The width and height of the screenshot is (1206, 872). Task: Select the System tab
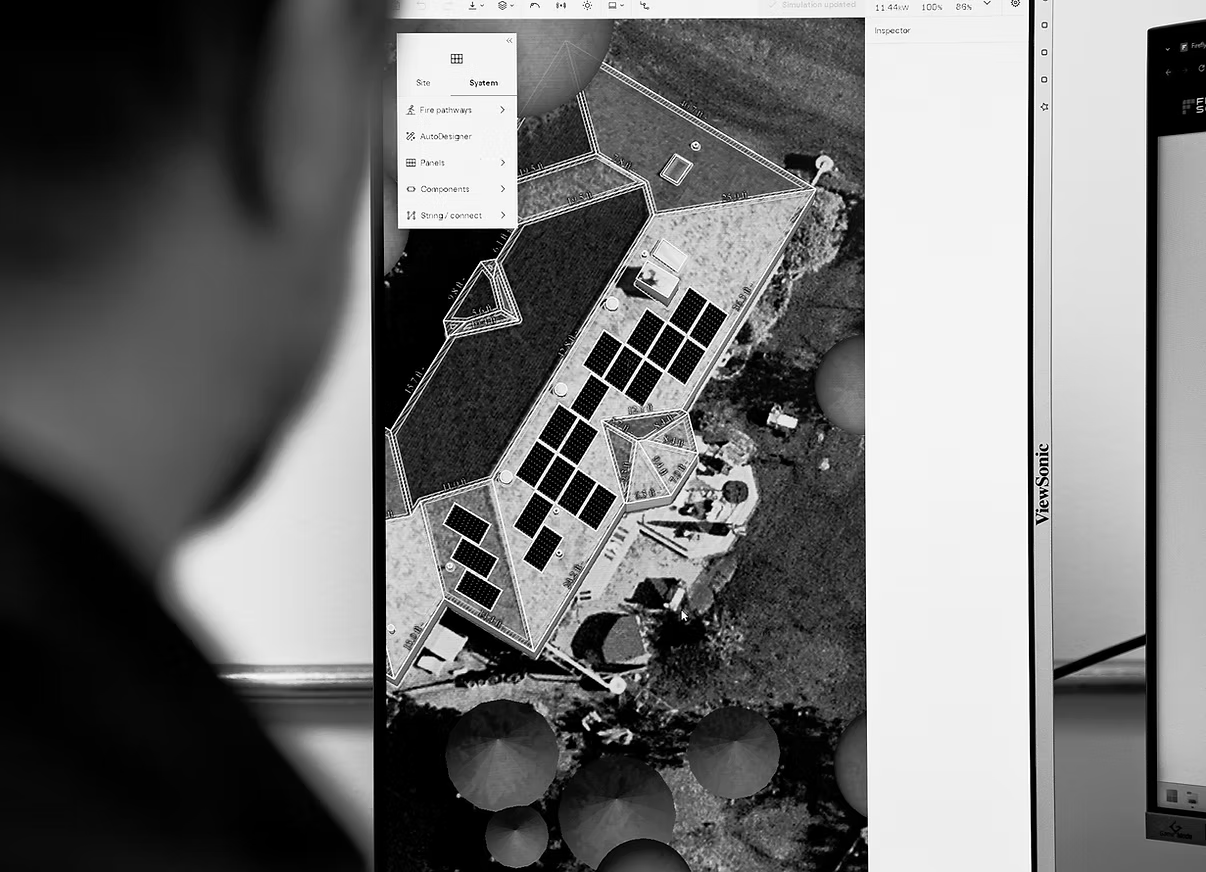tap(483, 83)
